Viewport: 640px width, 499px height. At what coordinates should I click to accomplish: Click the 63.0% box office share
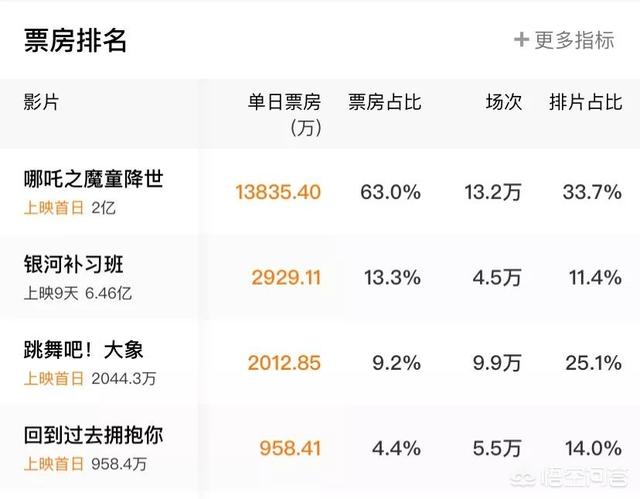(391, 192)
